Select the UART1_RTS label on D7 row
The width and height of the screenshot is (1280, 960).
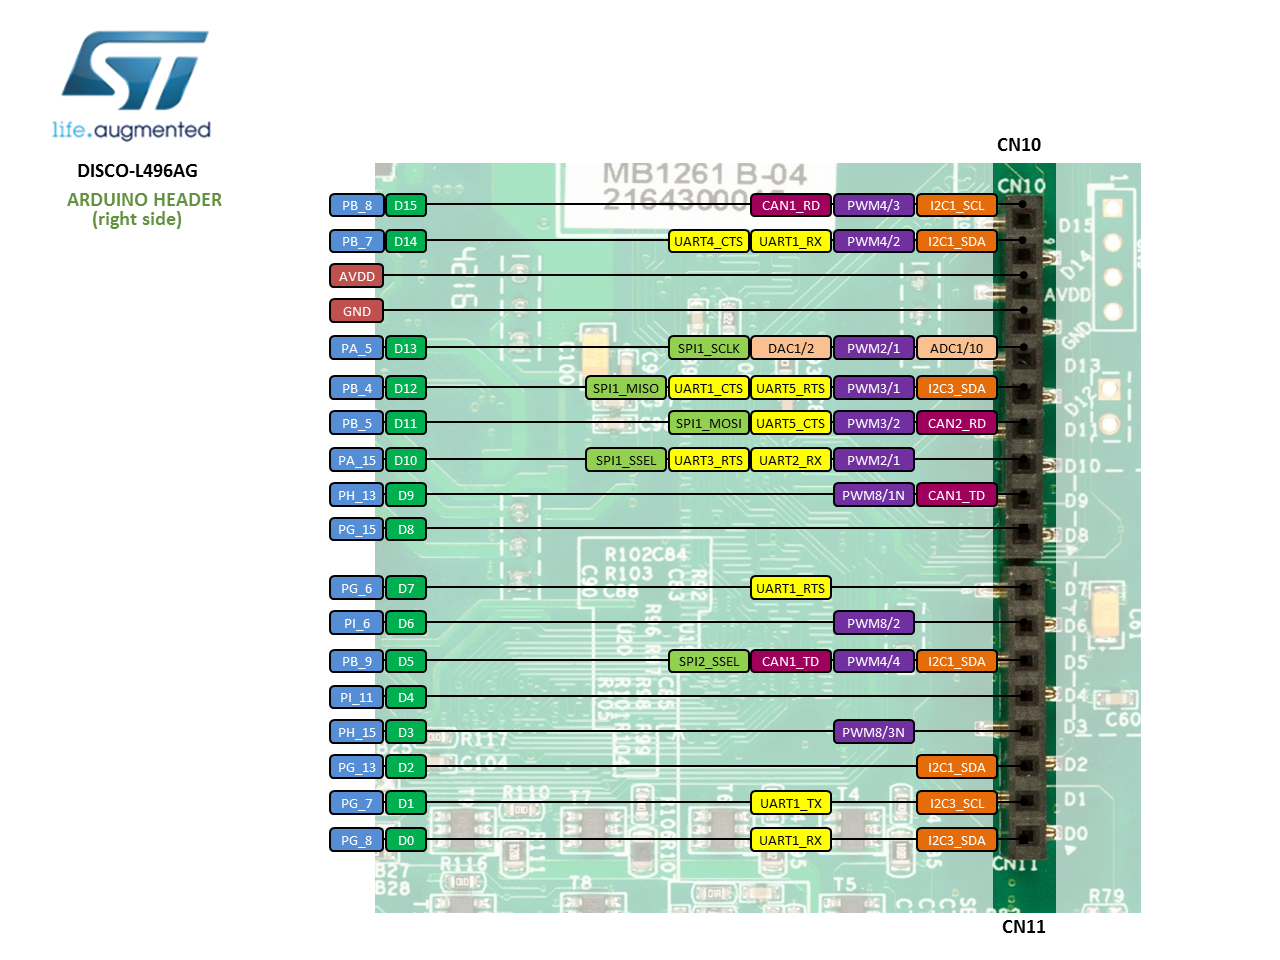click(x=790, y=589)
